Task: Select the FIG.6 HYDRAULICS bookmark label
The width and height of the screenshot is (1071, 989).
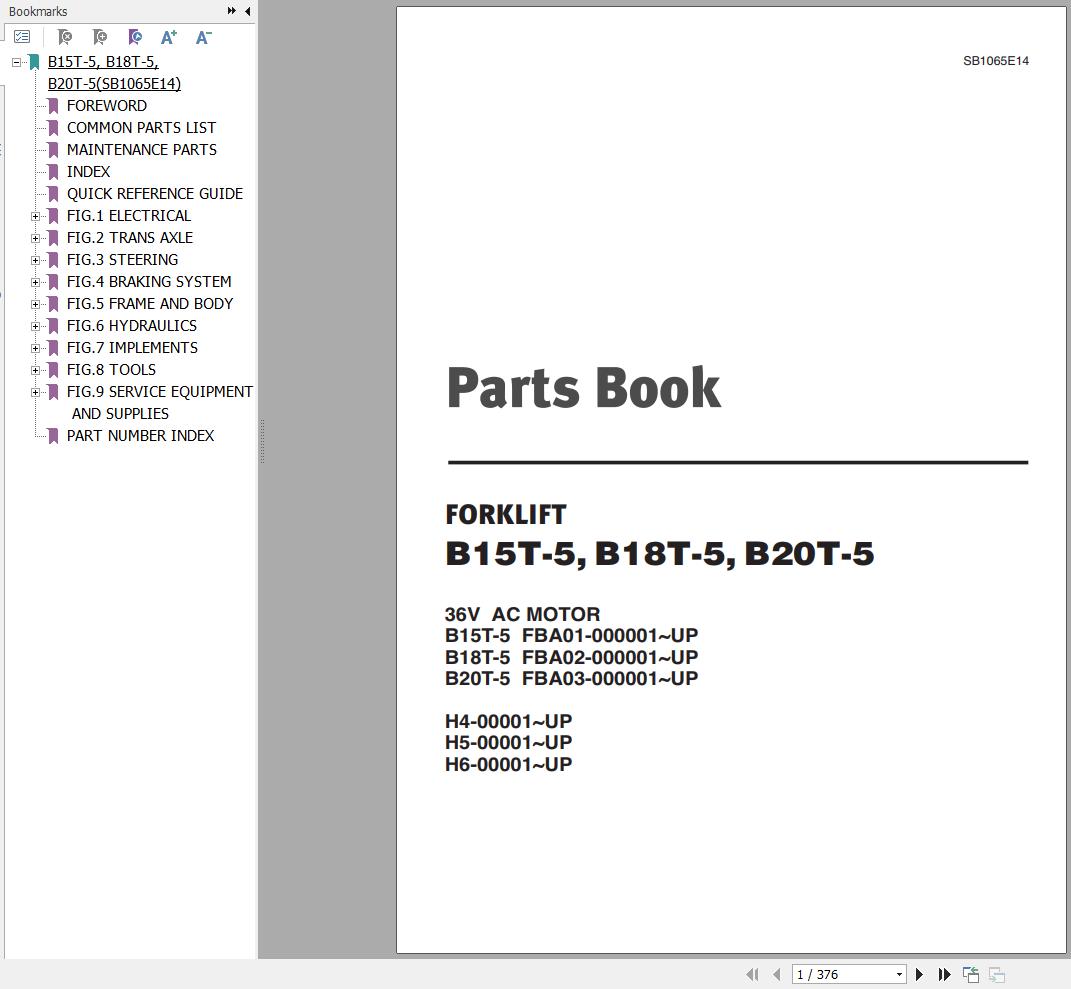Action: [x=132, y=326]
